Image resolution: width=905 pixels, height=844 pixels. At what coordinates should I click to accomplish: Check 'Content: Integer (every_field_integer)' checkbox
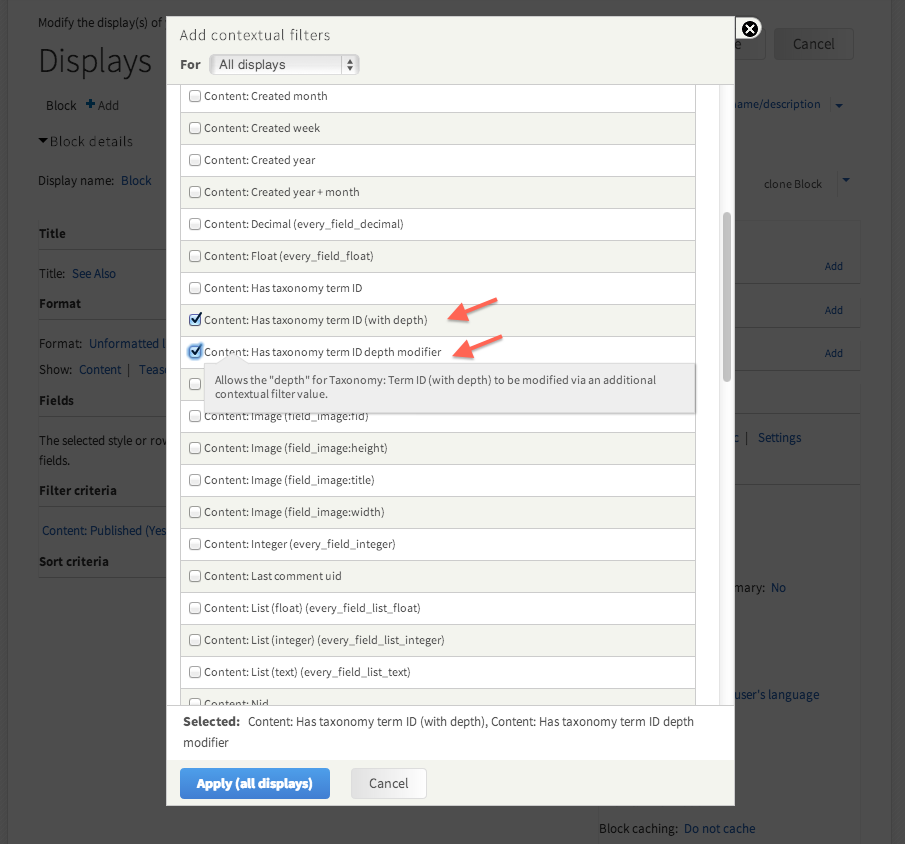(195, 544)
